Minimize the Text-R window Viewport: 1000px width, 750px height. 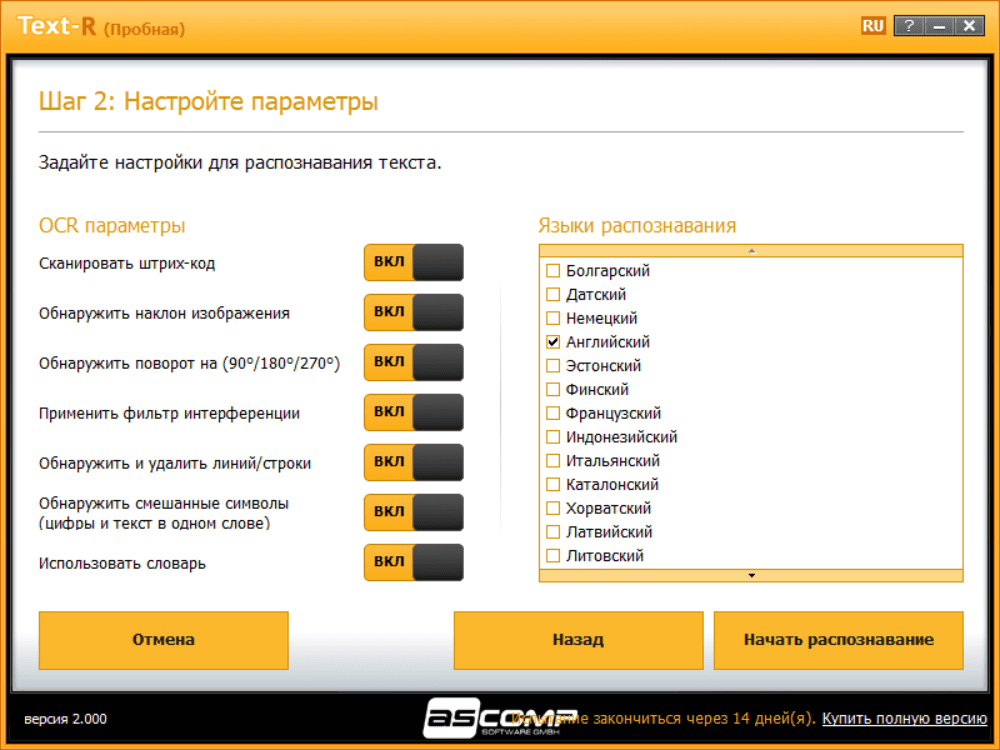939,26
